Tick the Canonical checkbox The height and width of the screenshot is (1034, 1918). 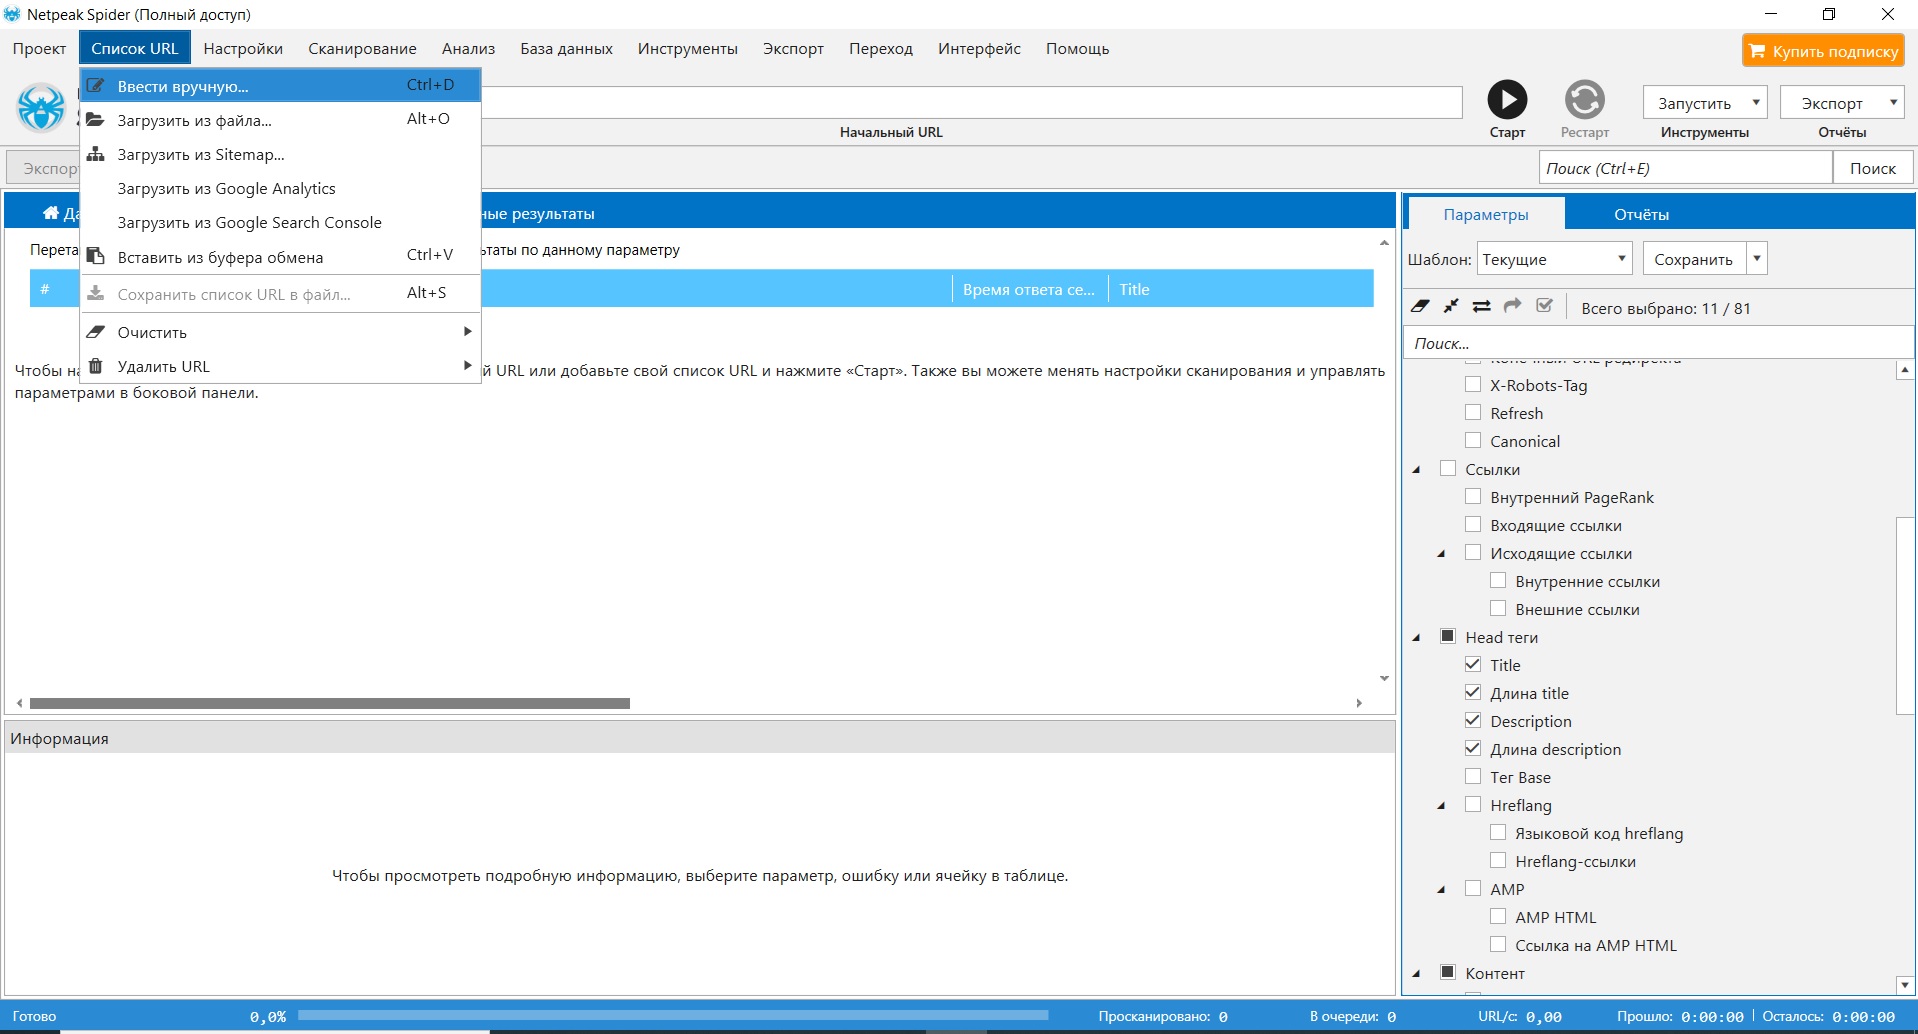[x=1473, y=440]
